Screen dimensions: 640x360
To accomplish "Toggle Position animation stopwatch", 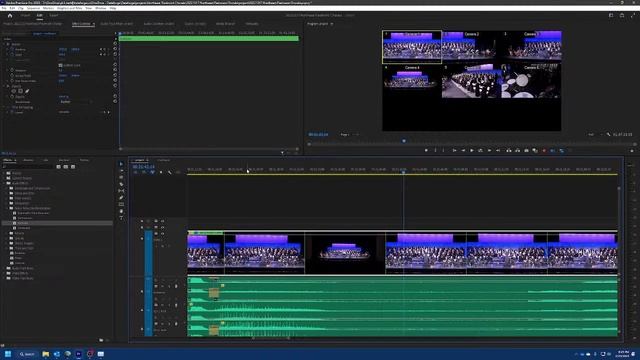I will (x=12, y=49).
